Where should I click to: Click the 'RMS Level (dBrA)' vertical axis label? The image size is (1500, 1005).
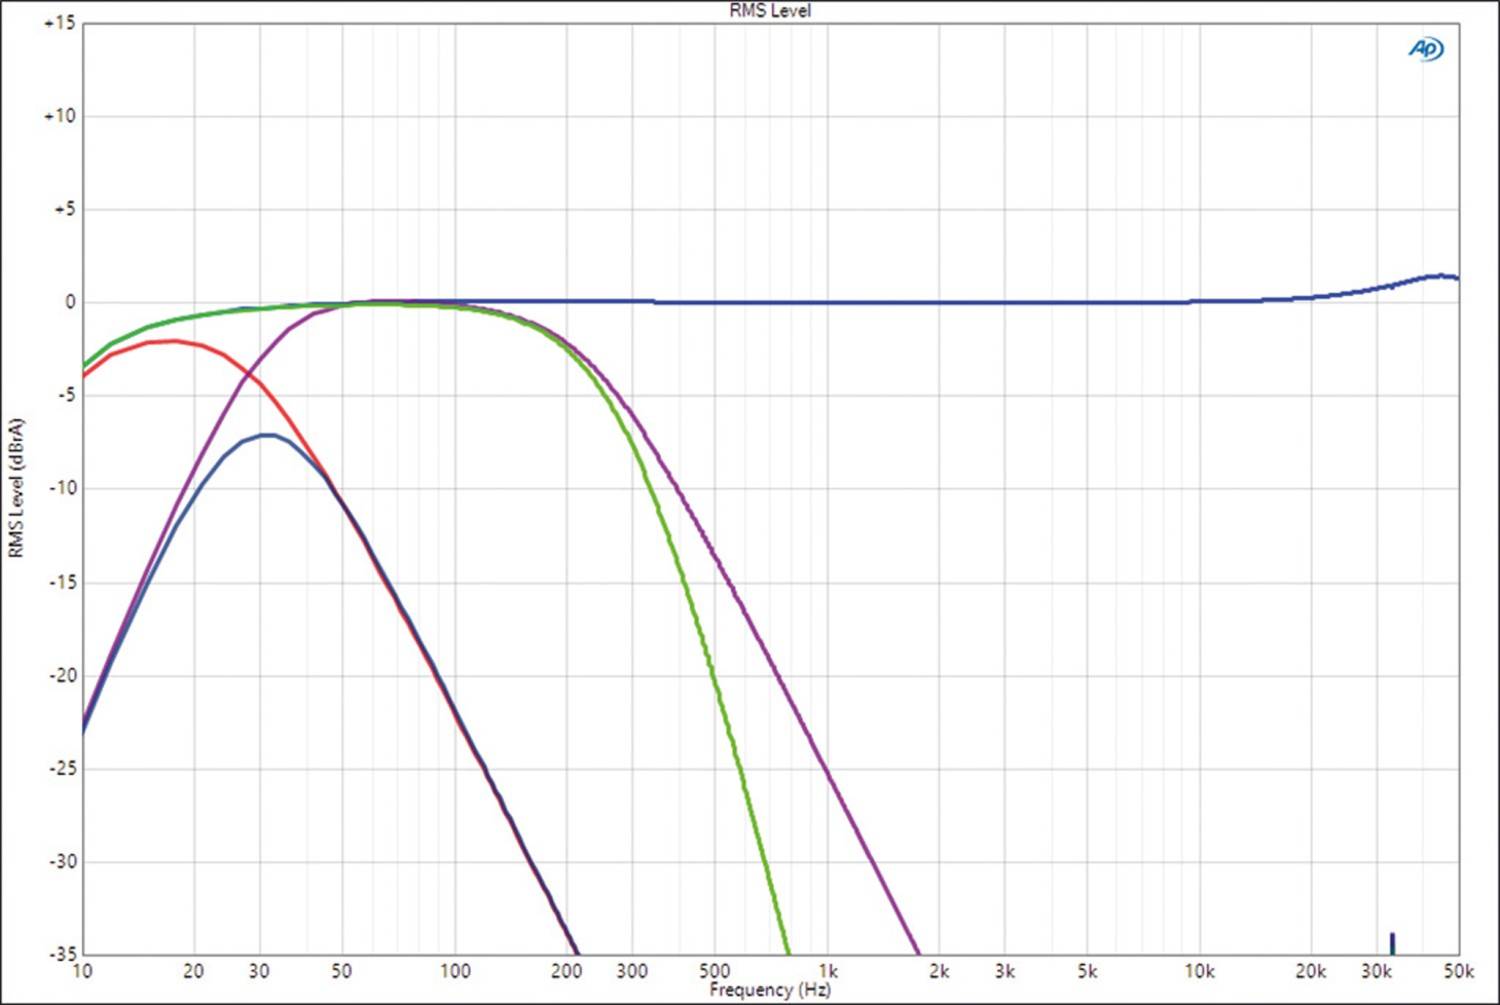click(15, 488)
